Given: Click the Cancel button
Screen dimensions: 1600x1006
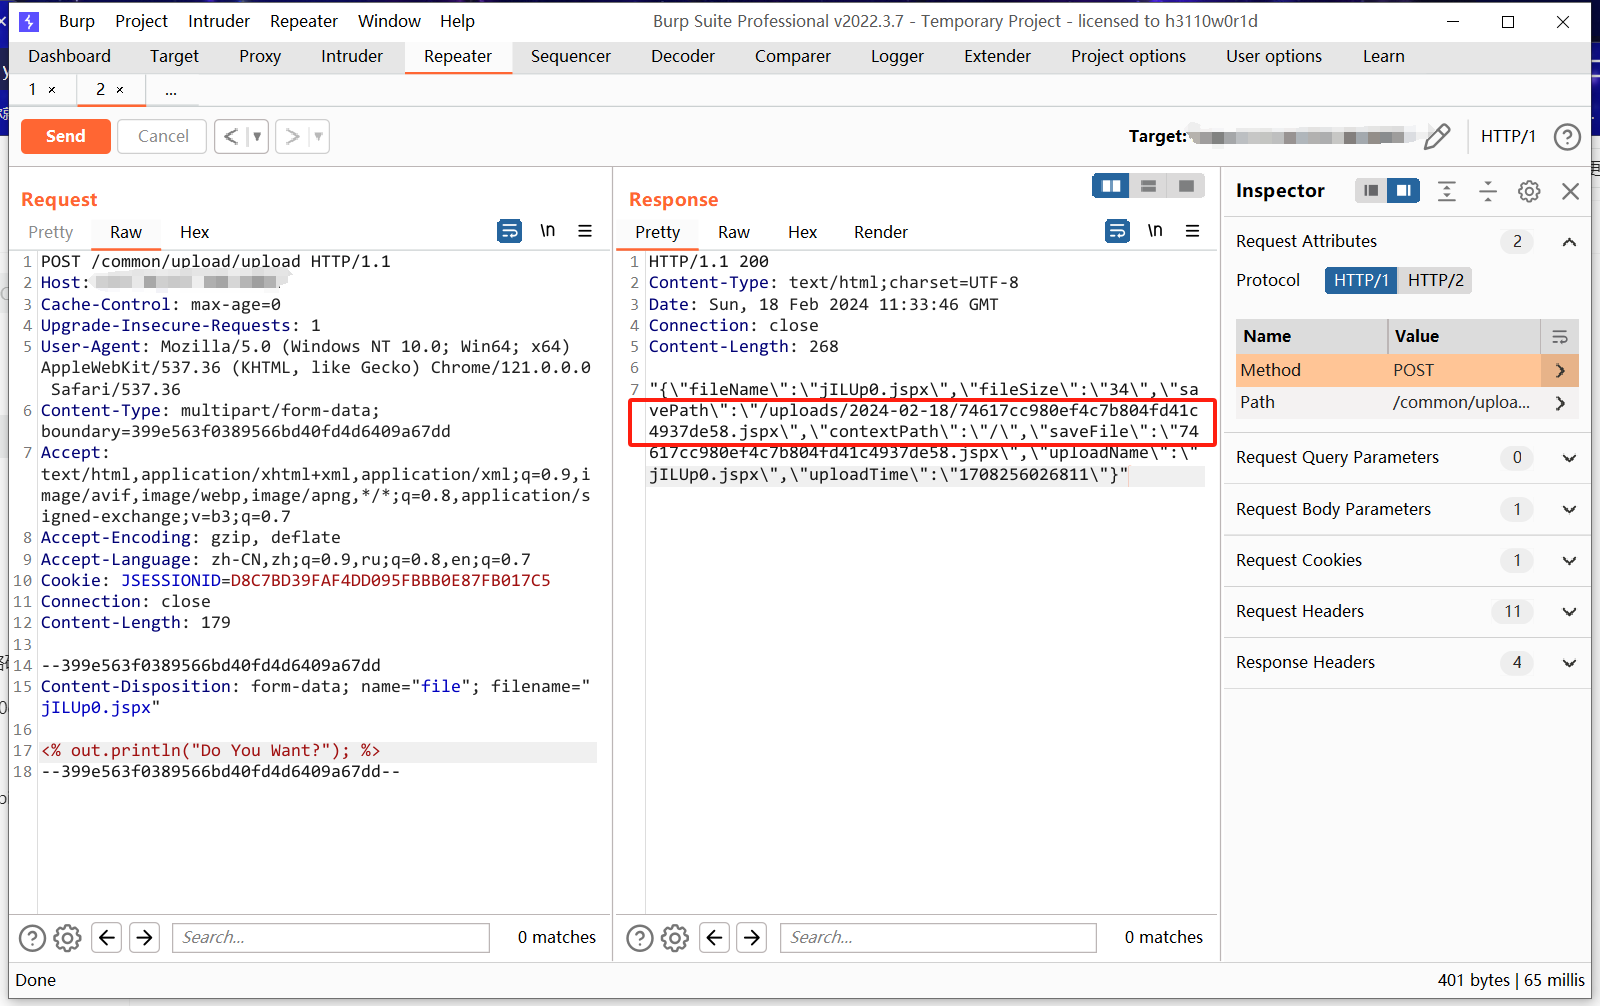Looking at the screenshot, I should [x=162, y=136].
